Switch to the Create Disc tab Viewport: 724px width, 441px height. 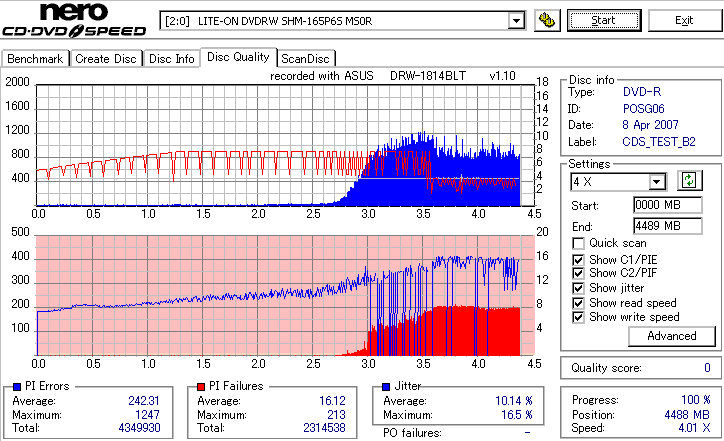pyautogui.click(x=106, y=59)
